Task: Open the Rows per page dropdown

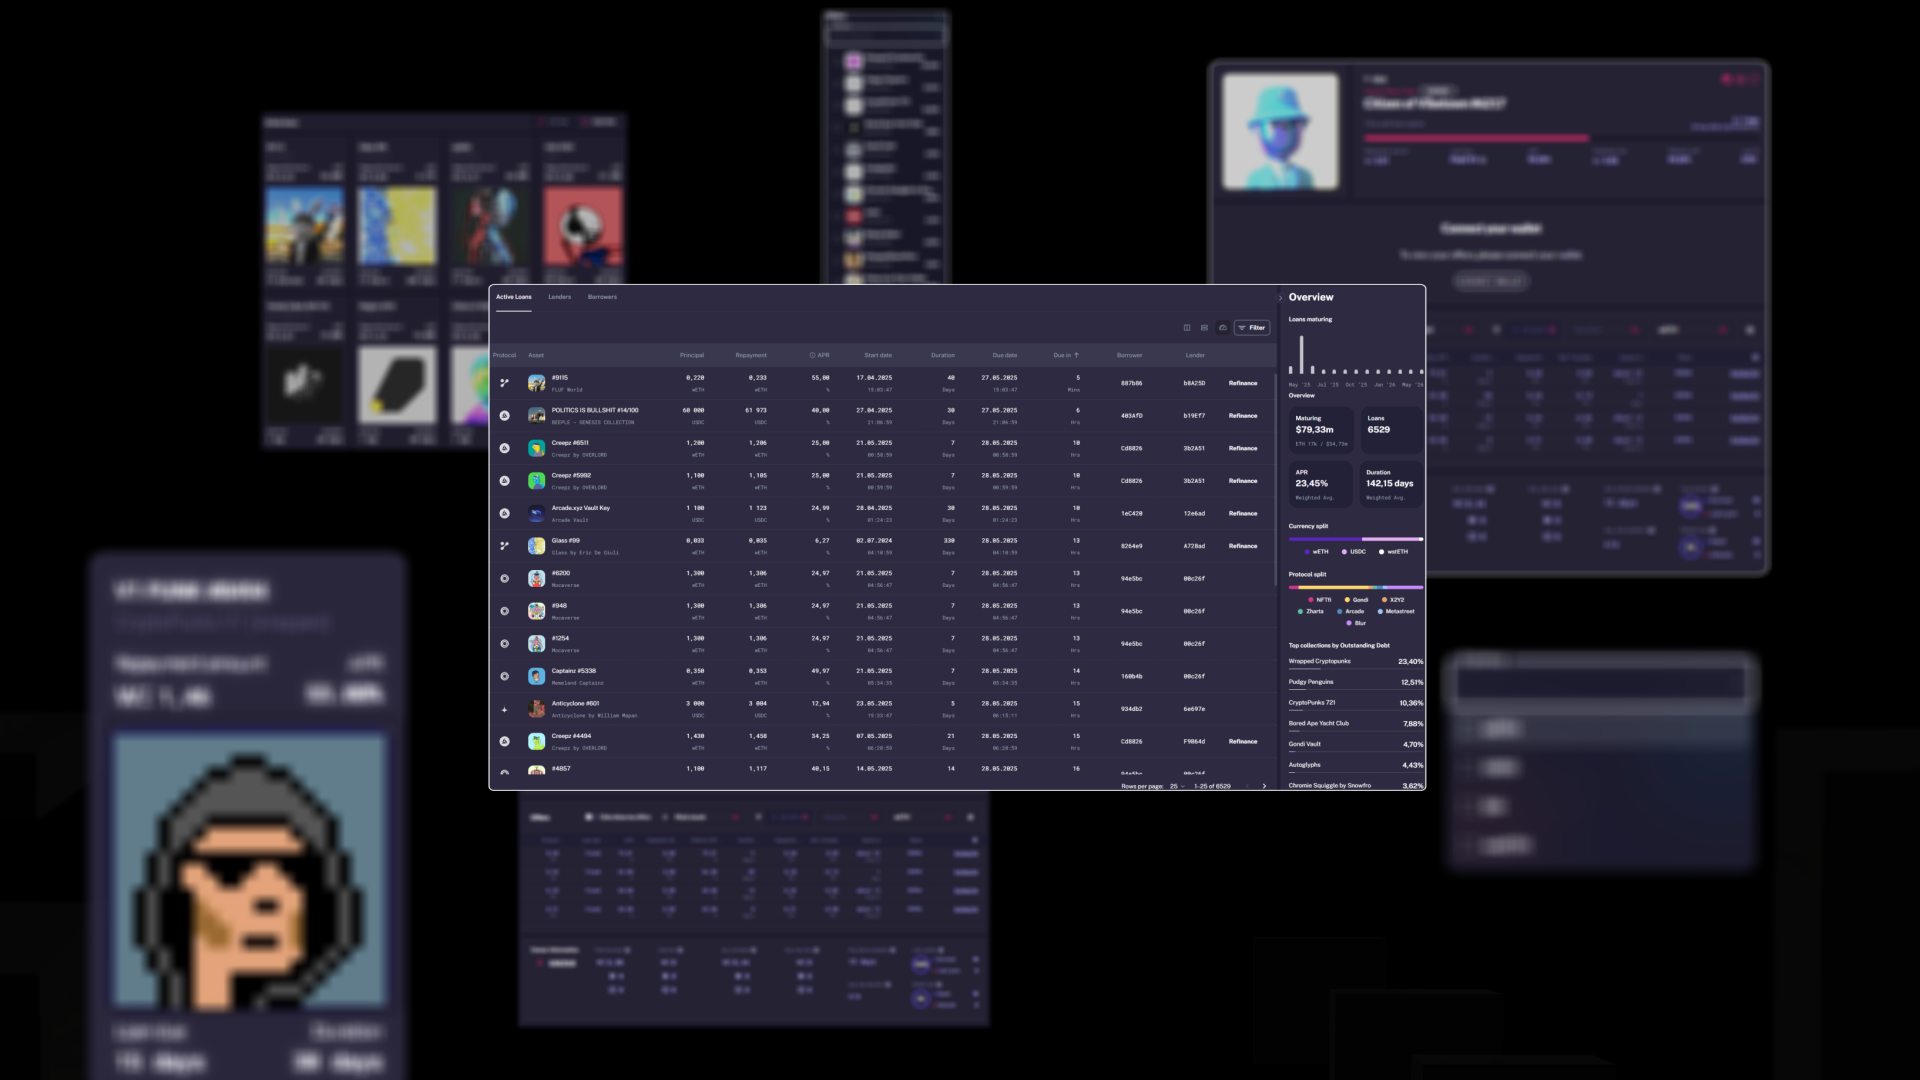Action: pos(1177,786)
